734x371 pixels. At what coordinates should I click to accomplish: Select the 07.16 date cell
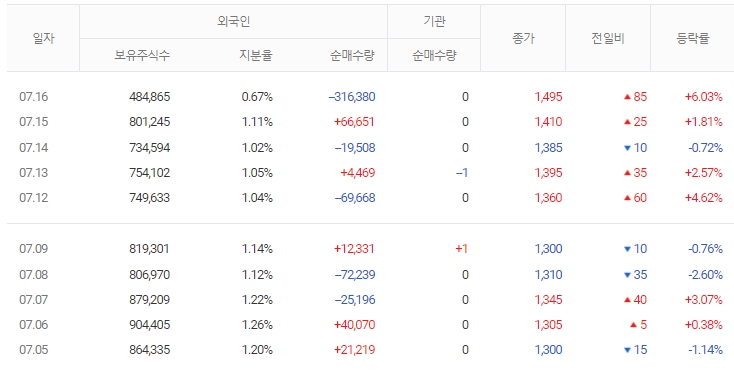[34, 97]
